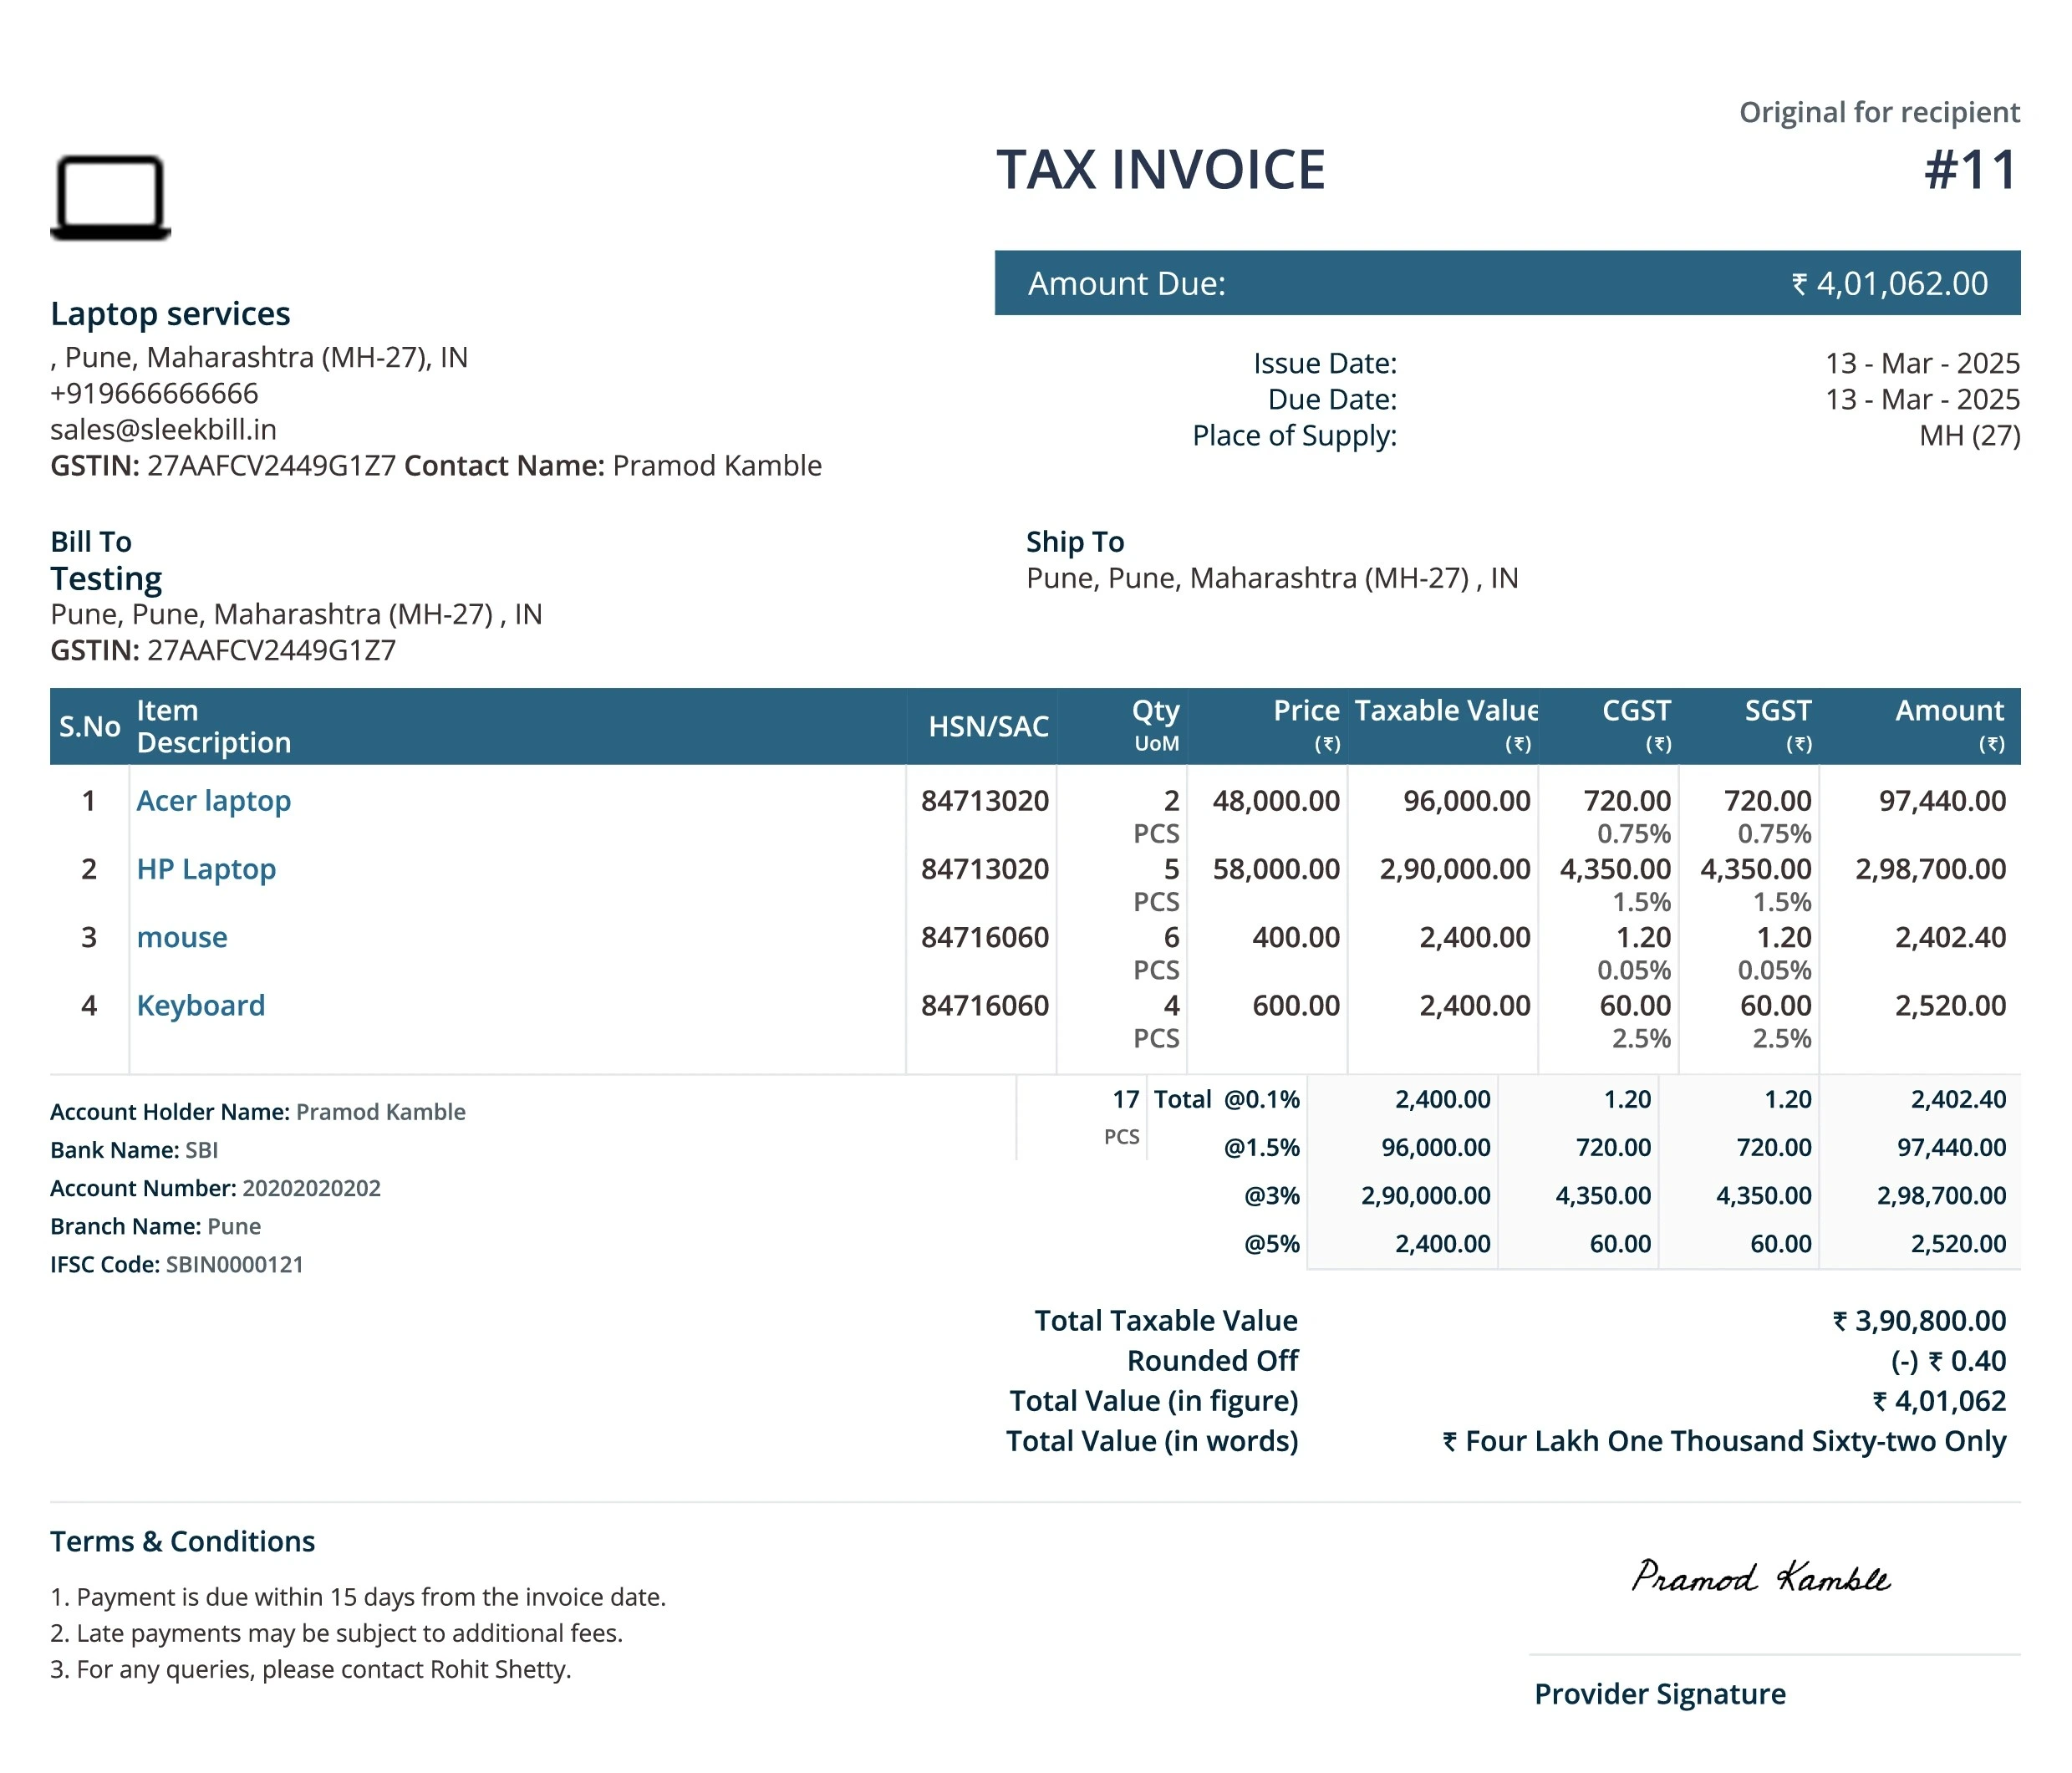Click the email sales@sleekbill.in
Image resolution: width=2072 pixels, height=1773 pixels.
[163, 430]
